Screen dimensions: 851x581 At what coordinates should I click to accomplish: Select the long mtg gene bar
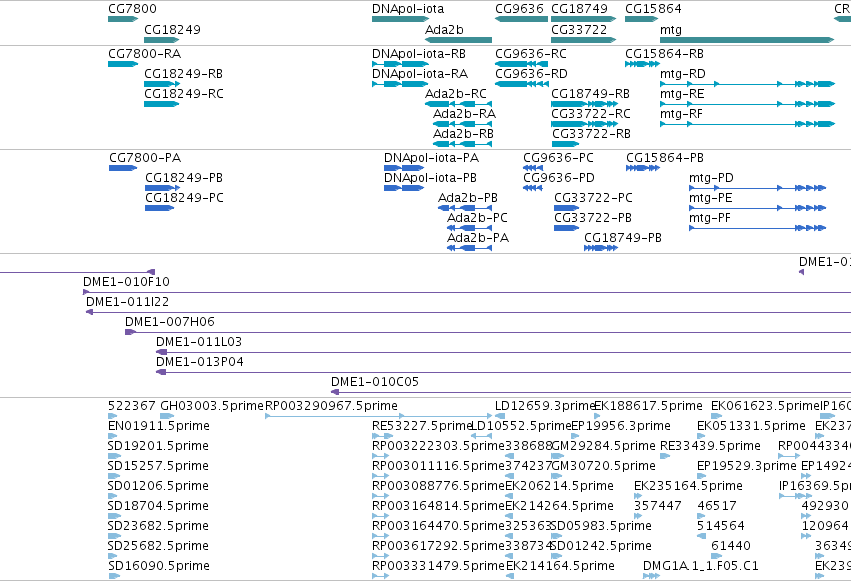pyautogui.click(x=747, y=40)
